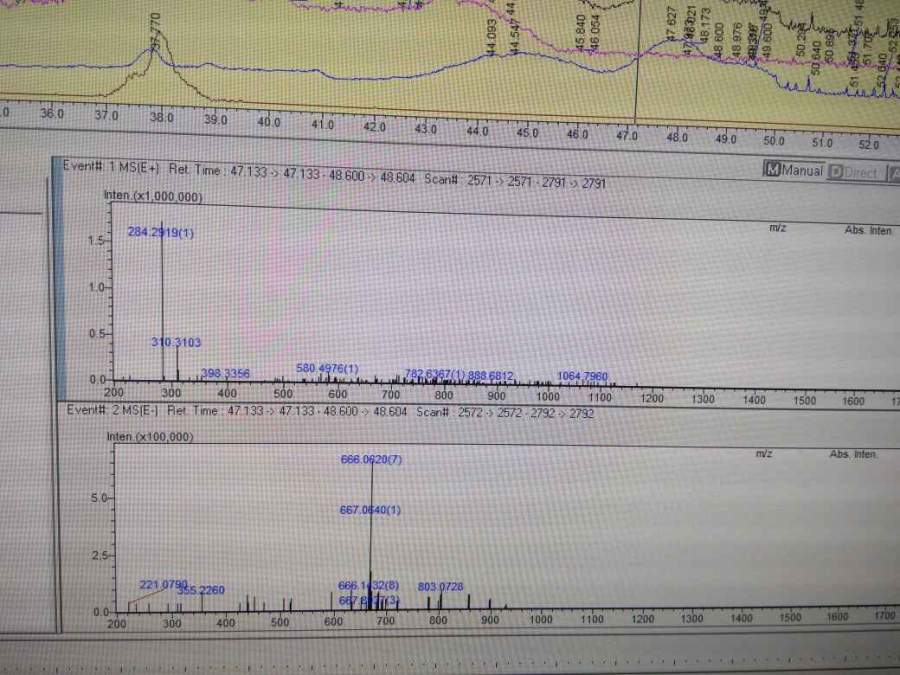Click the 284.2919(1) peak label
The width and height of the screenshot is (900, 675).
point(161,232)
